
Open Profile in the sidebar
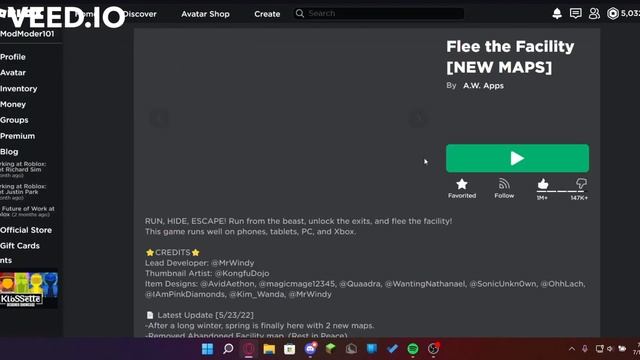coord(13,57)
